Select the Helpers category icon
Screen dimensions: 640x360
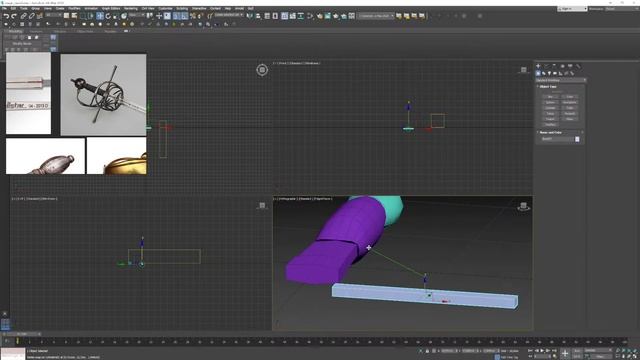pos(560,73)
